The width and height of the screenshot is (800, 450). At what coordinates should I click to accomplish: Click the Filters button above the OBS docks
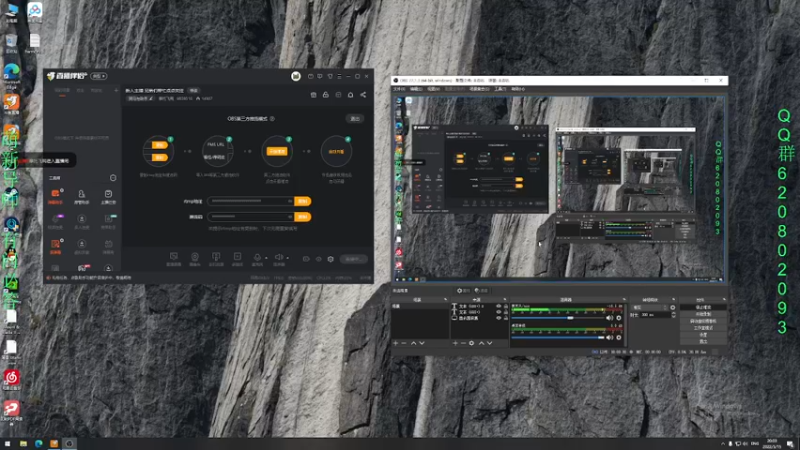click(x=481, y=290)
